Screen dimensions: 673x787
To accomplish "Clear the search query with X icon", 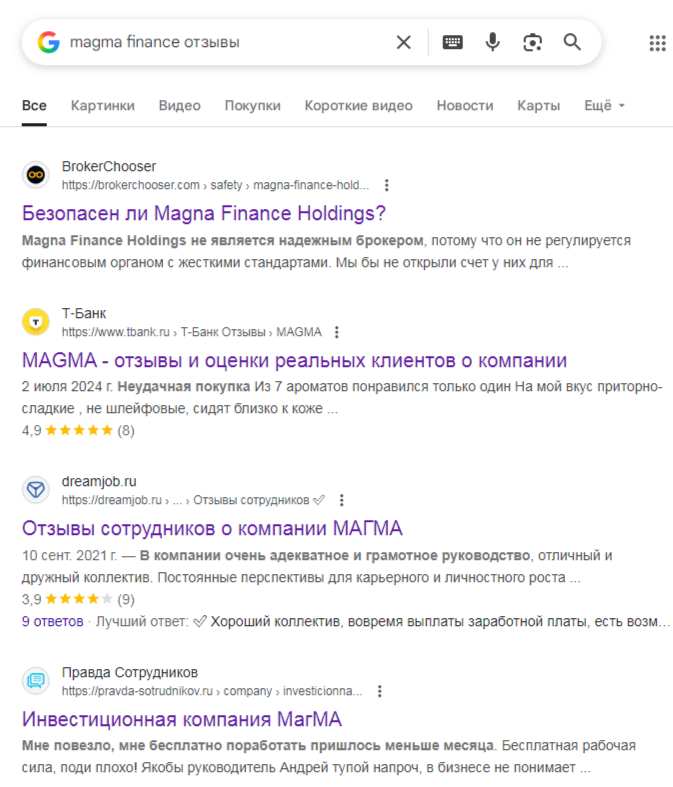I will (403, 42).
